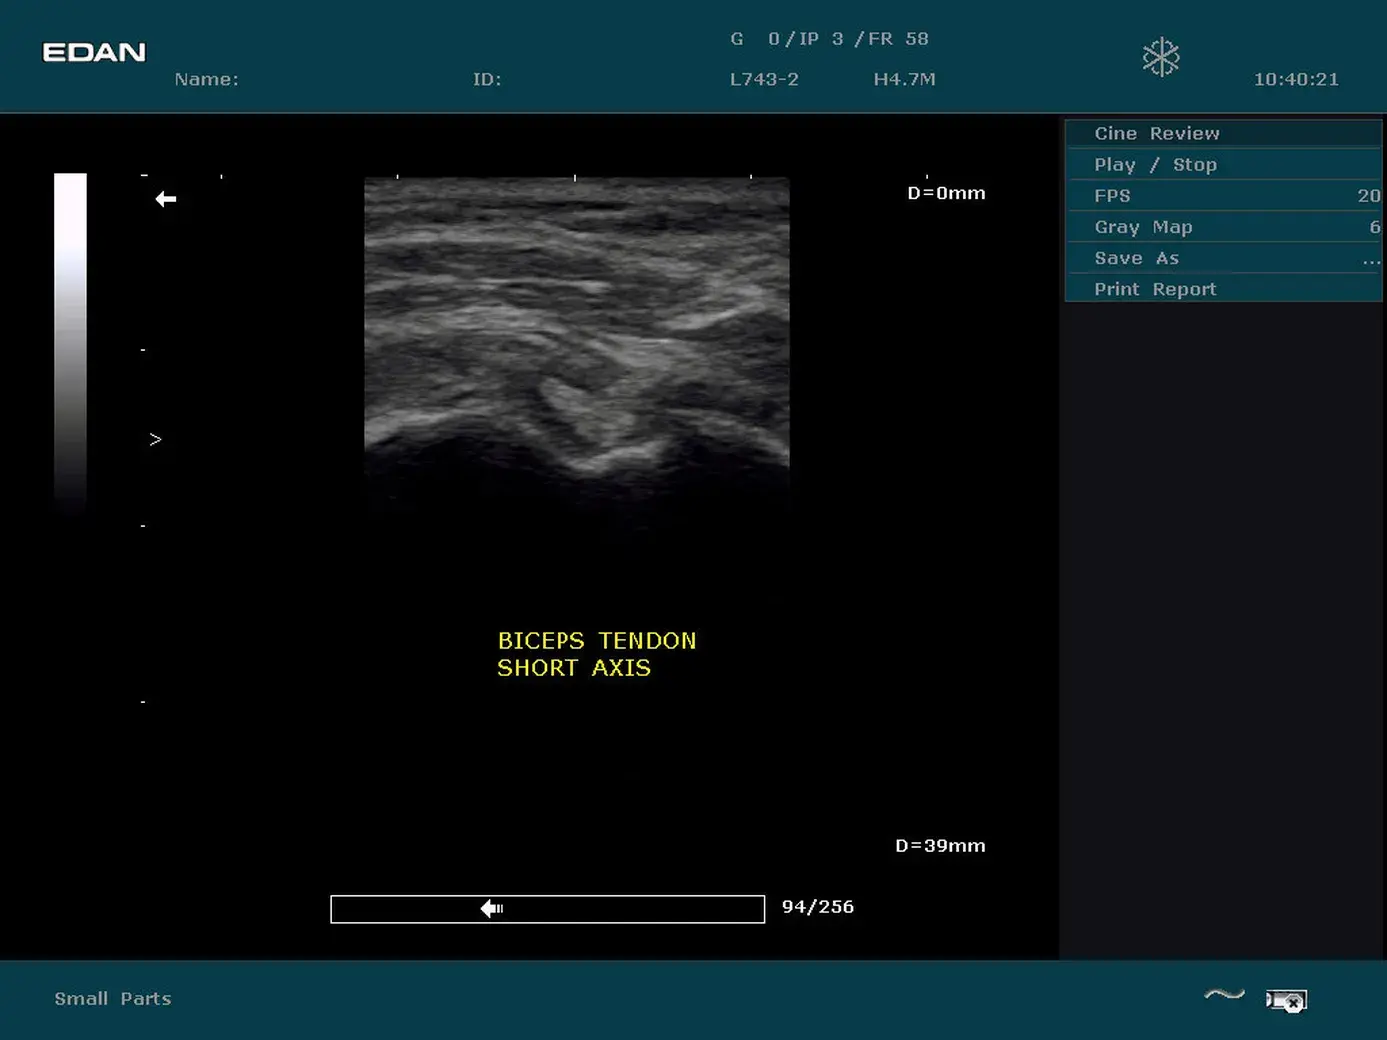Click the snowflake freeze icon

tap(1160, 57)
